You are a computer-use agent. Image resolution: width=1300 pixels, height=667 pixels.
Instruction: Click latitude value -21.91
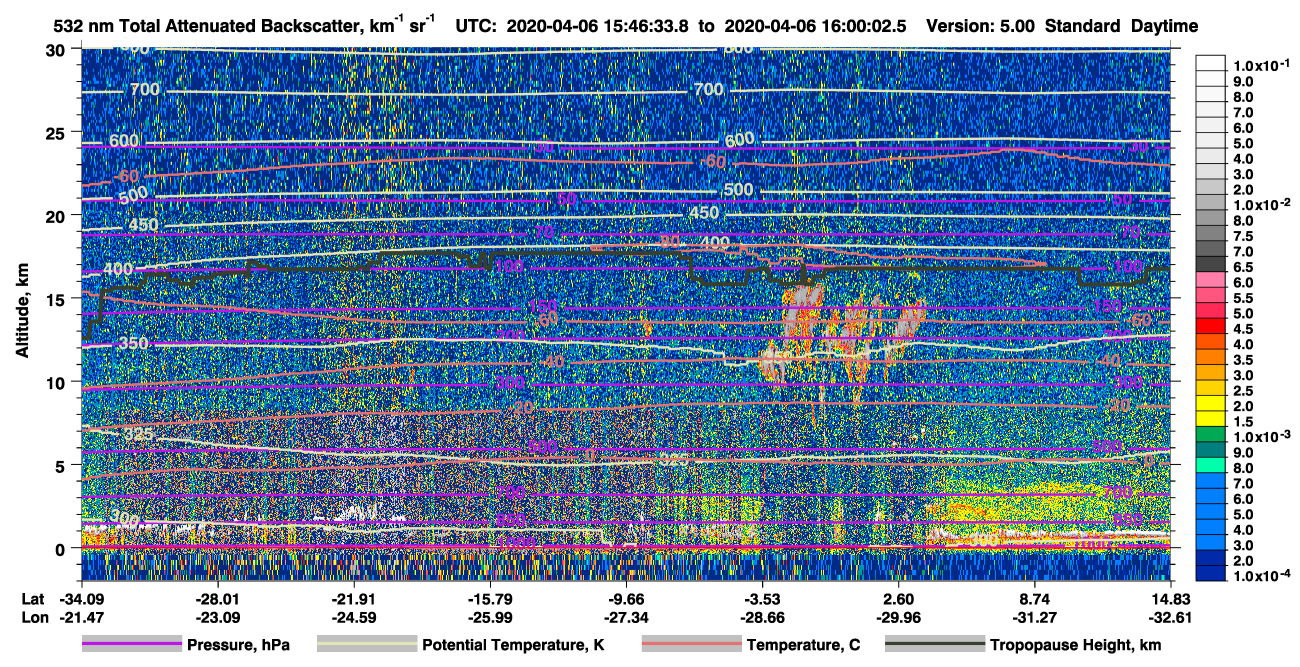pos(353,597)
